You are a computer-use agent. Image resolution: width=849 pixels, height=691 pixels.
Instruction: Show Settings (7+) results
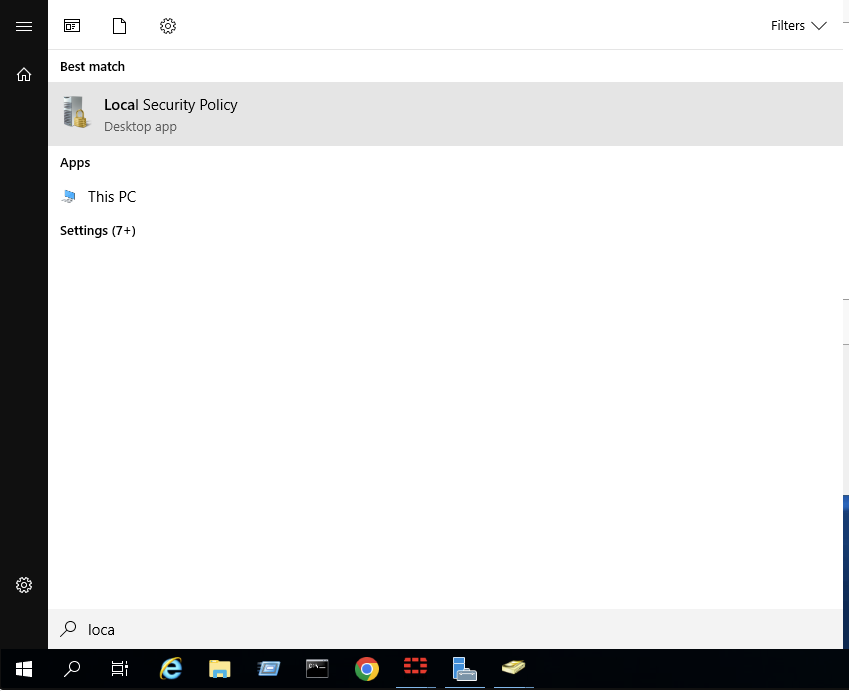97,231
